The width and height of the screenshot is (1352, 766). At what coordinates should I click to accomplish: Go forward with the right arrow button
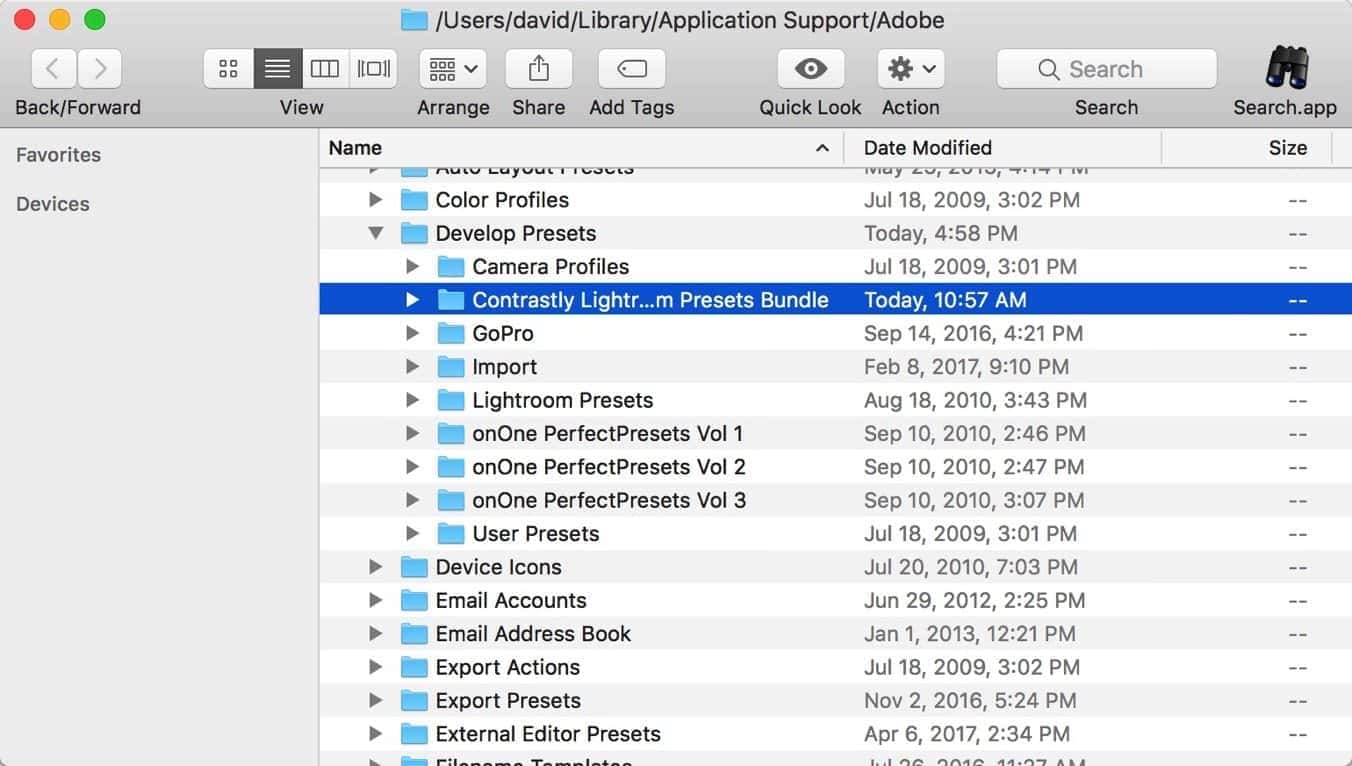pos(99,69)
